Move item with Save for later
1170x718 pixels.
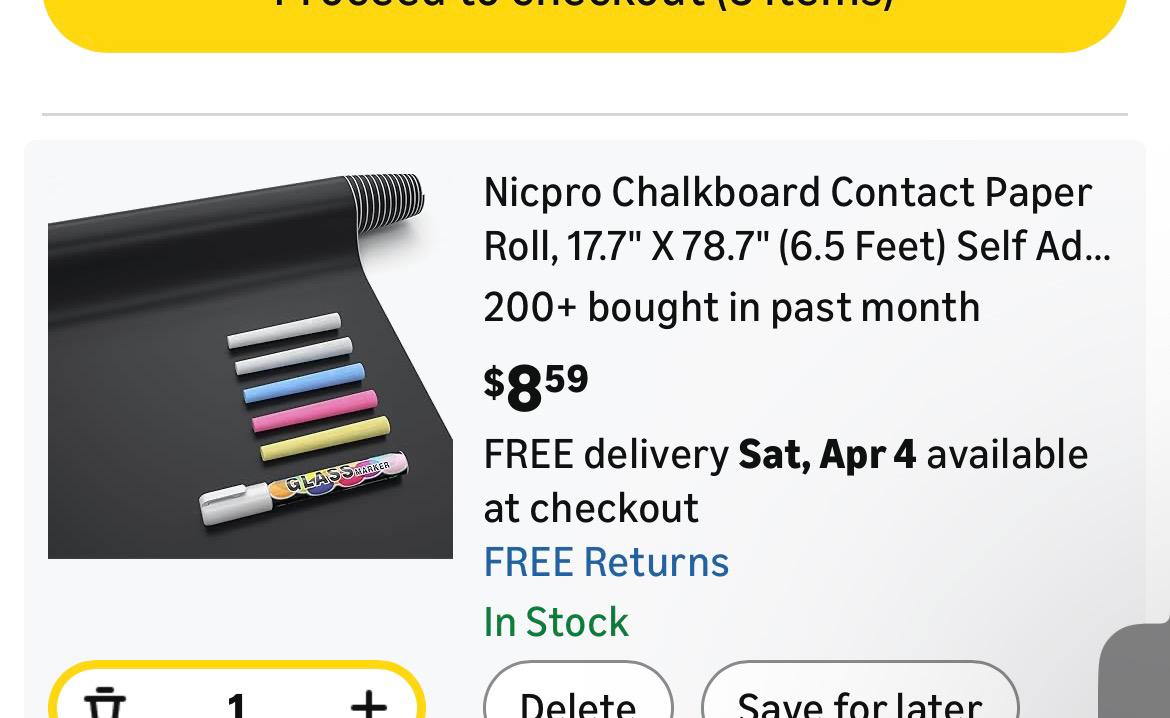pos(860,701)
